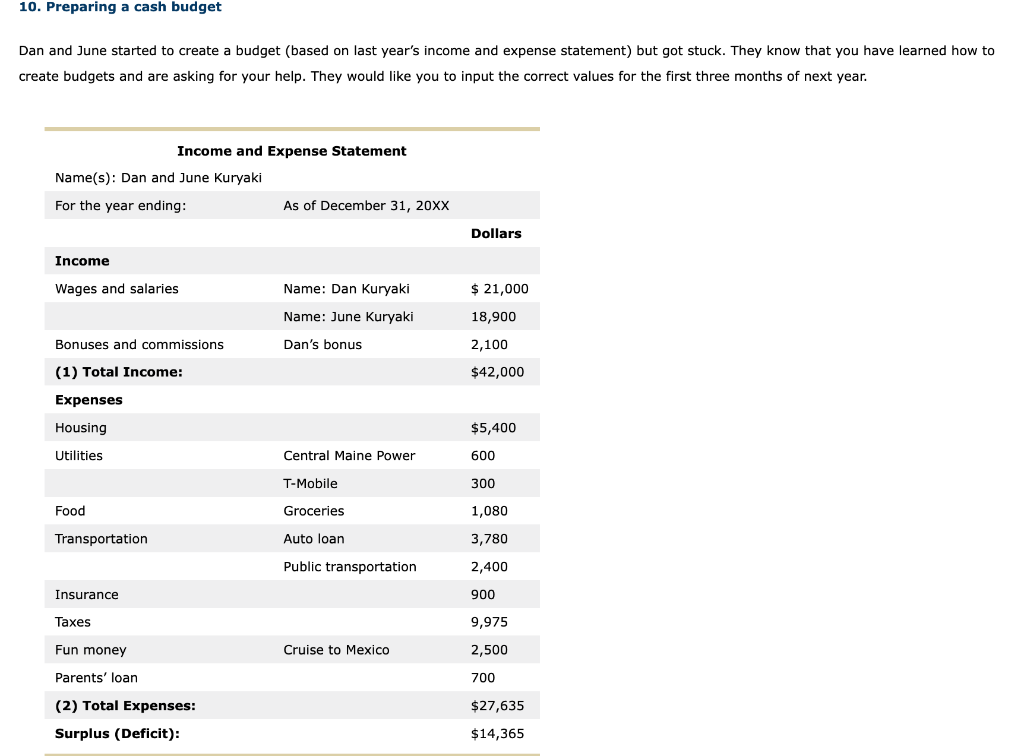Select the "Dollars" column header

(x=496, y=233)
